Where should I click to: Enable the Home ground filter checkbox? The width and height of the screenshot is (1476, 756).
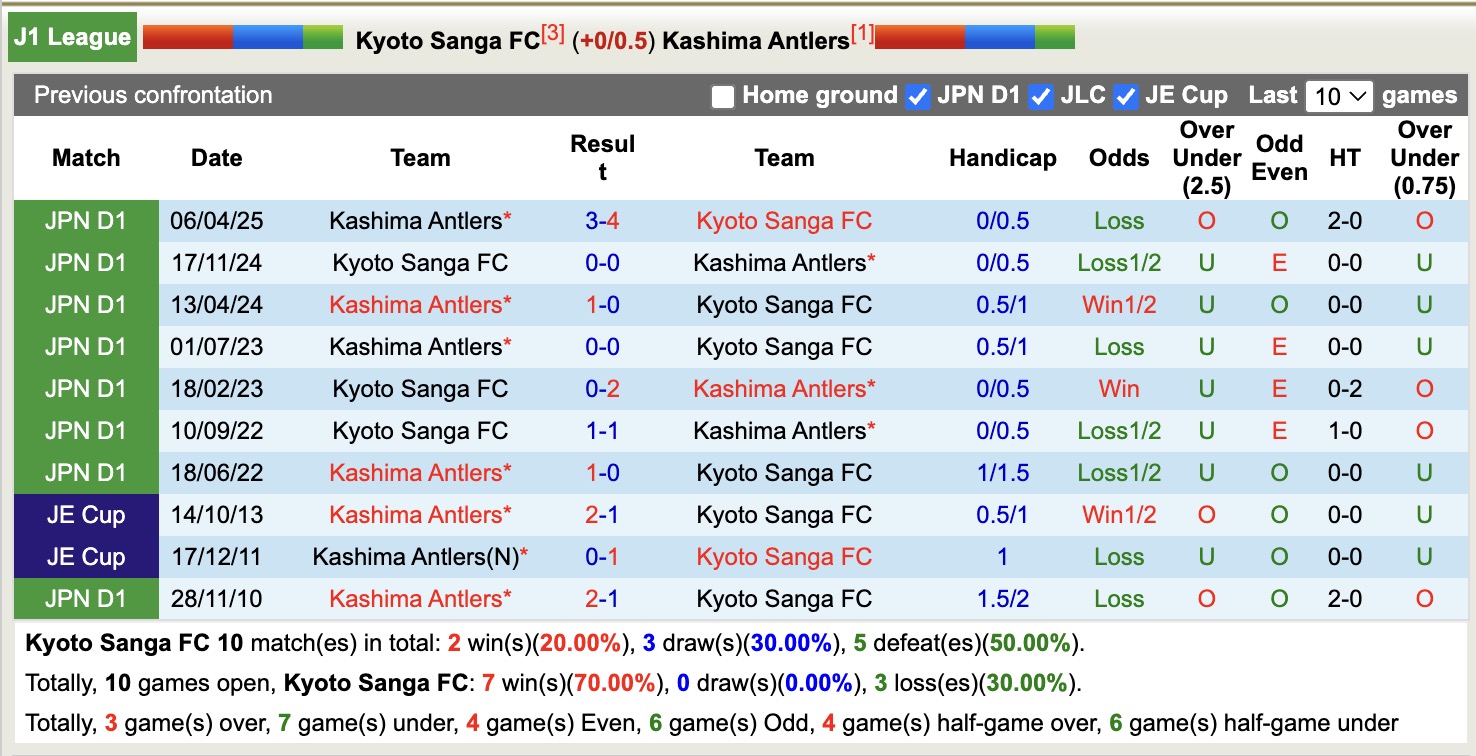point(722,96)
